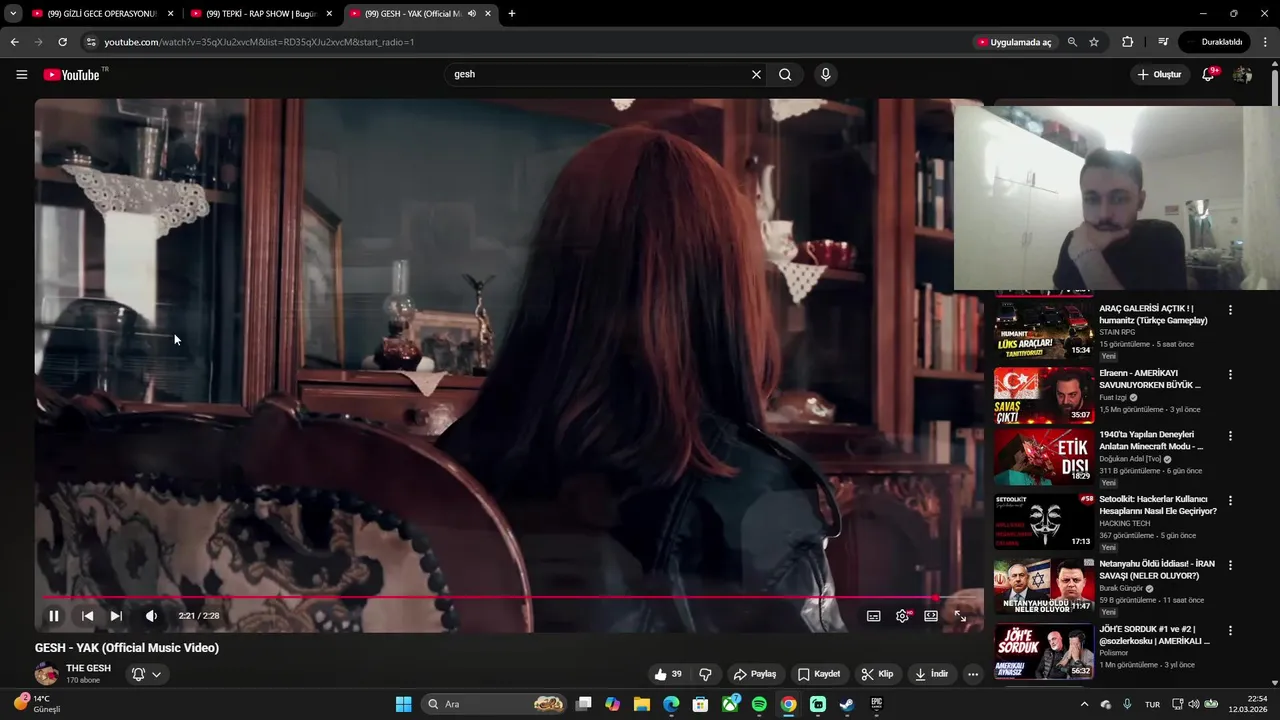
Task: Open options for 'Netanyahu Öldü İddiası' video
Action: click(1230, 565)
